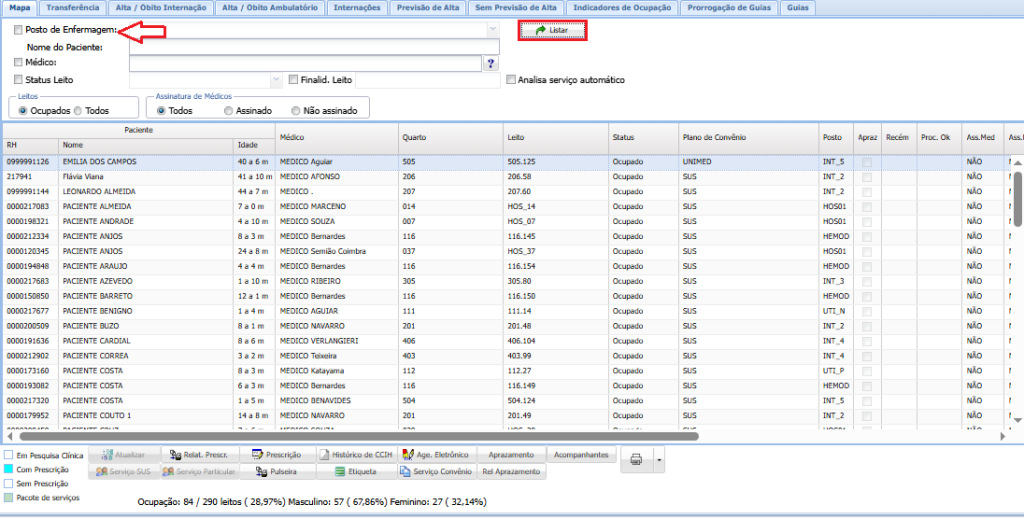Select the Mapa tab
The width and height of the screenshot is (1024, 519).
click(x=20, y=8)
